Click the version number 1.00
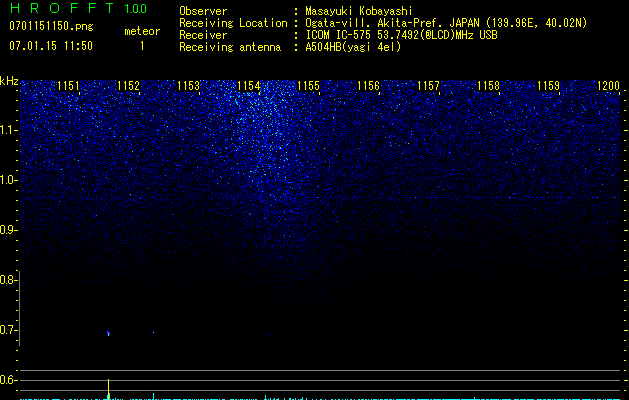629x400 pixels. (136, 8)
